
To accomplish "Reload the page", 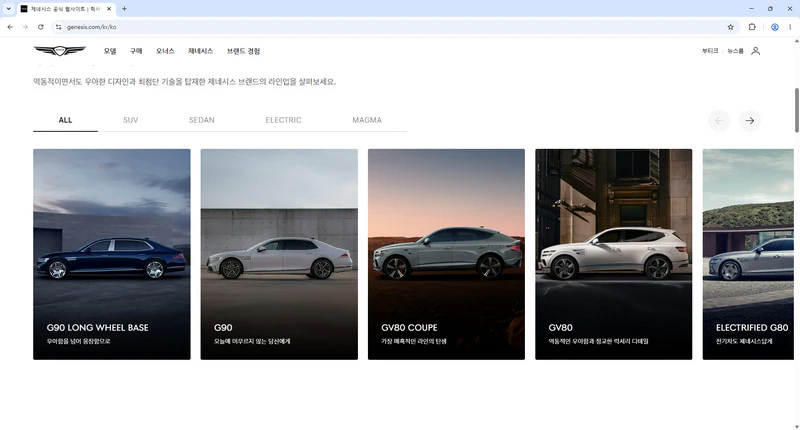I will 40,27.
